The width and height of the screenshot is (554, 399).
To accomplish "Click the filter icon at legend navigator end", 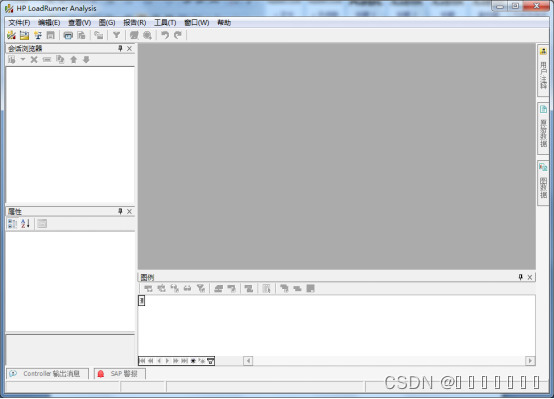I will pos(211,361).
